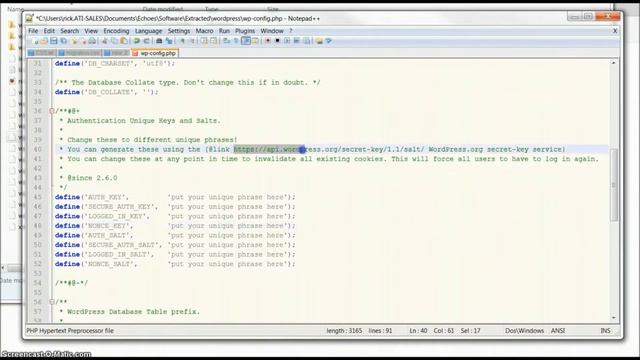
Task: Click 'ANSI' encoding in status bar
Action: point(558,331)
